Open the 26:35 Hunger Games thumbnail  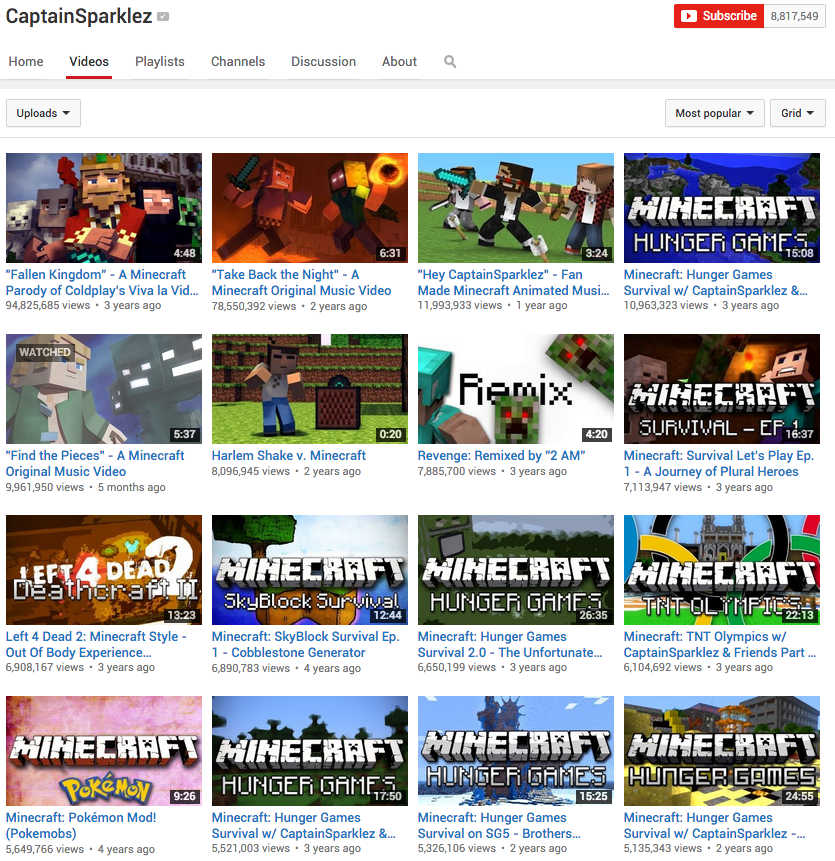tap(515, 570)
